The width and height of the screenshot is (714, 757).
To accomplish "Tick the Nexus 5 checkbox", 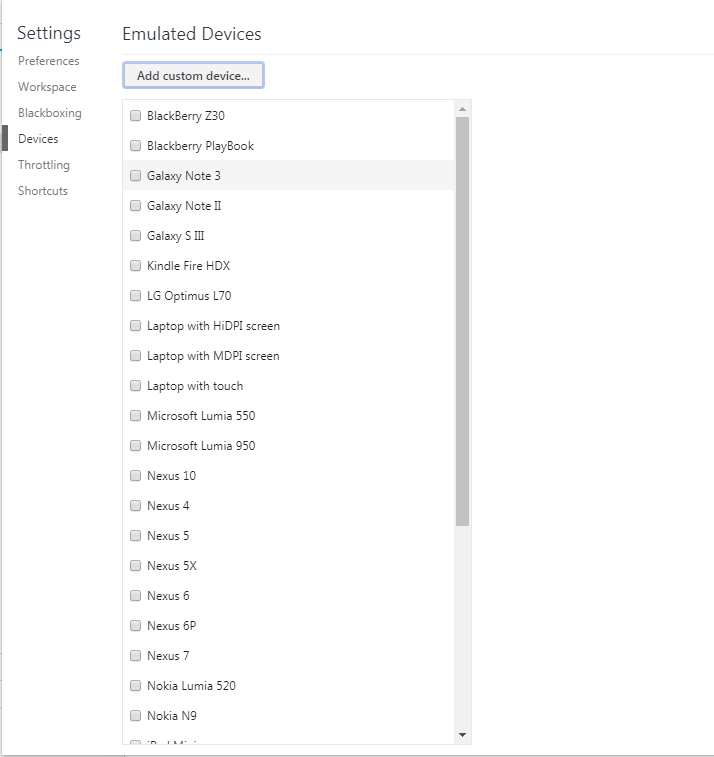I will (136, 535).
